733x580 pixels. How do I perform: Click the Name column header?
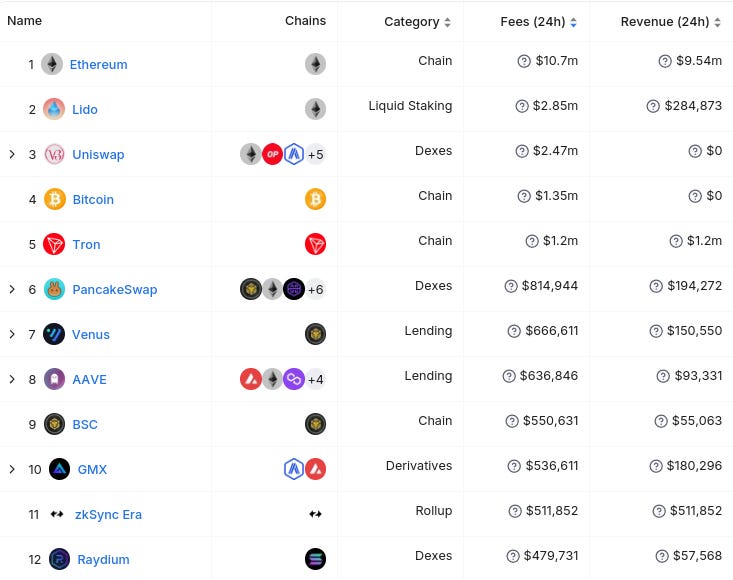24,21
